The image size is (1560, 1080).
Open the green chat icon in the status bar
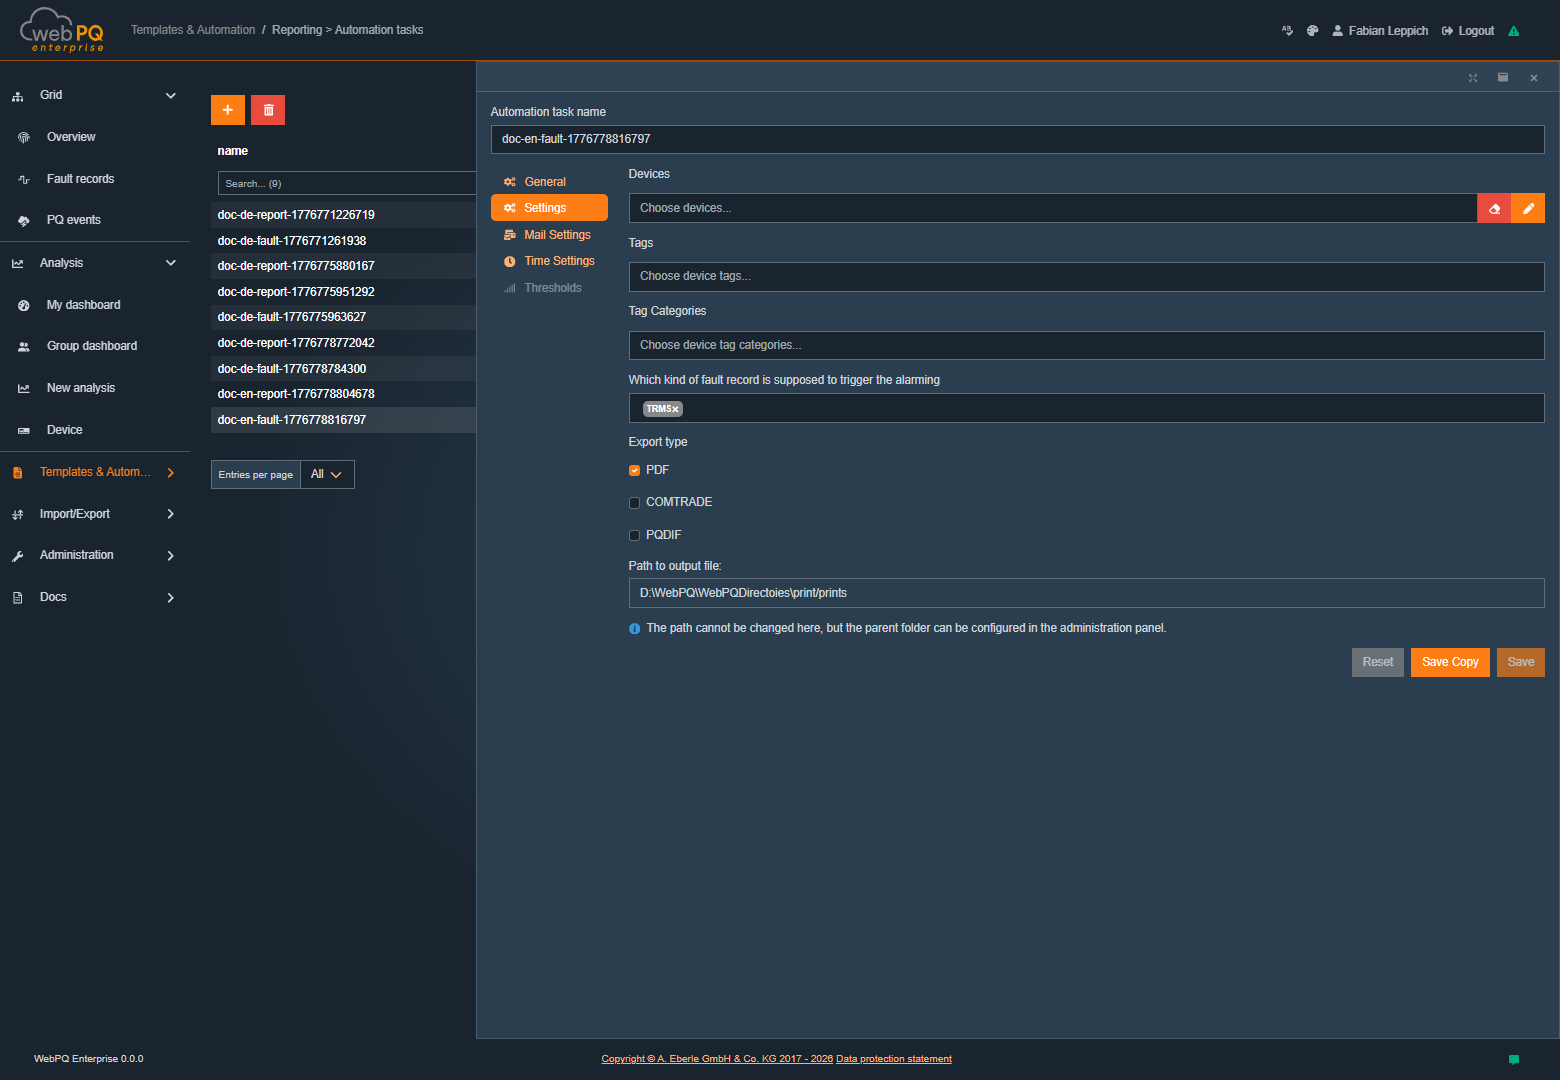(1514, 1057)
